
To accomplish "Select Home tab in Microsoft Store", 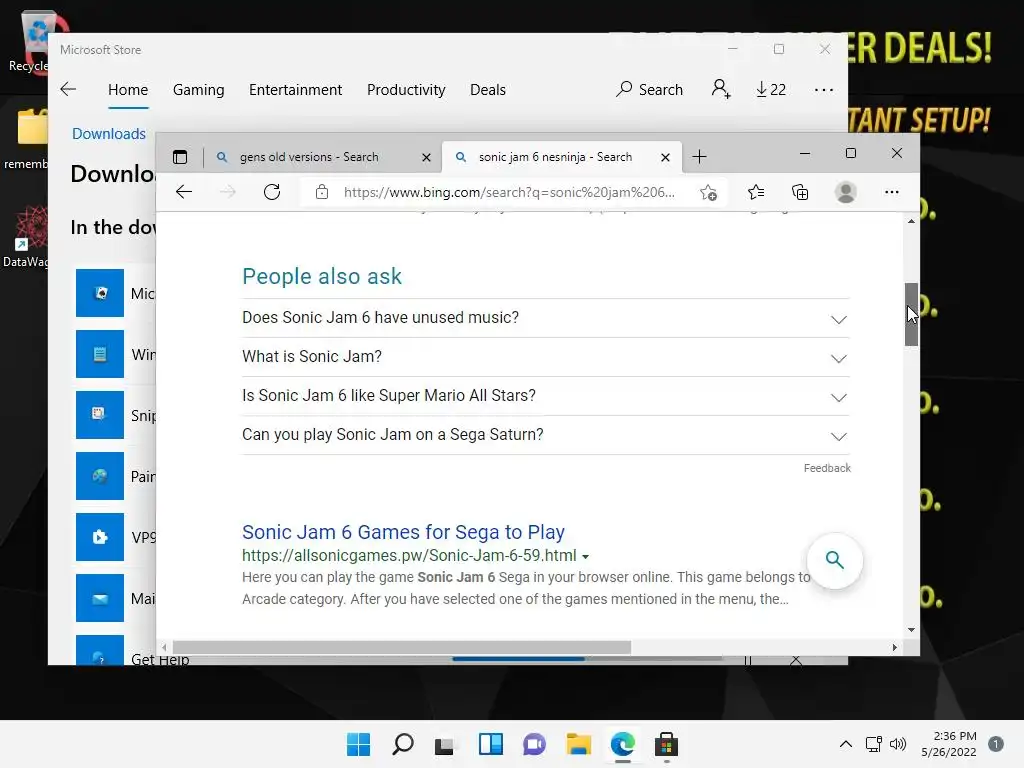I will pyautogui.click(x=128, y=89).
